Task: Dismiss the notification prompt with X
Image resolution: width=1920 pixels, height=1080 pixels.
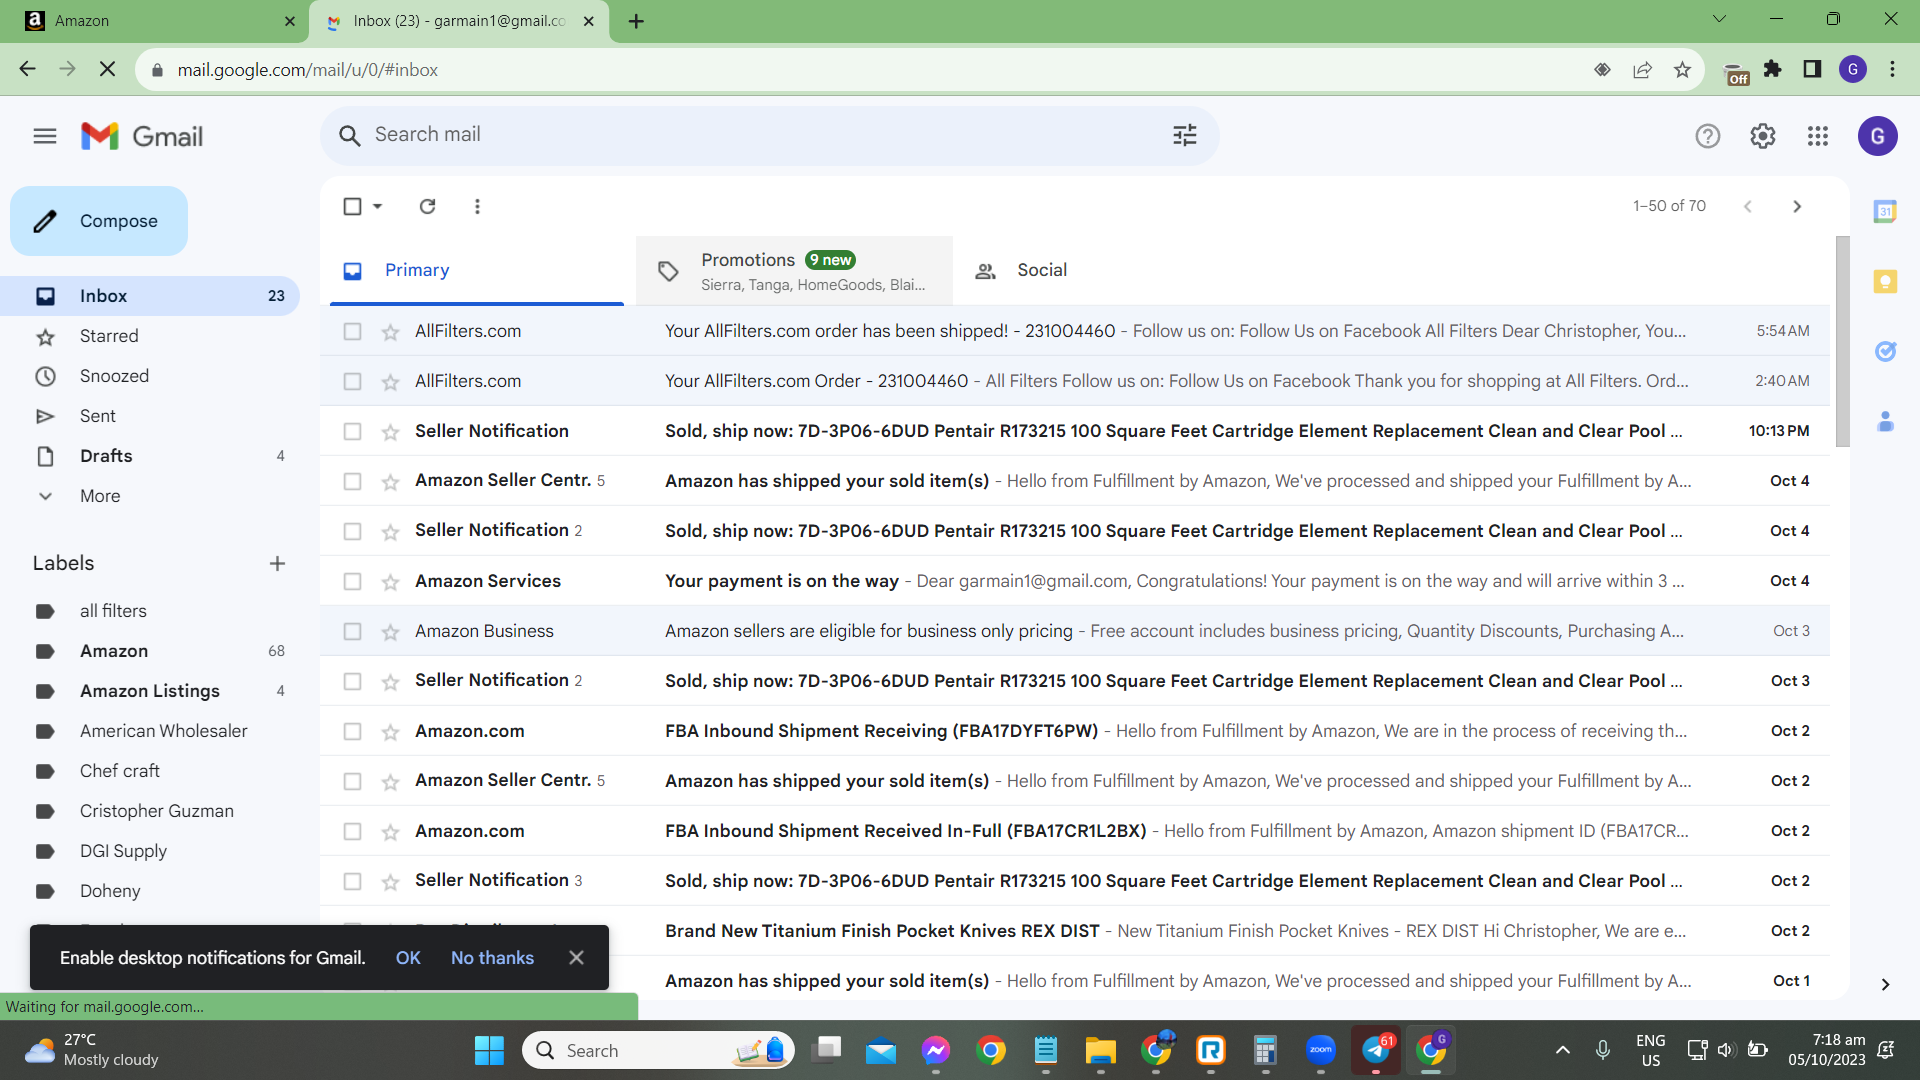Action: (x=576, y=958)
